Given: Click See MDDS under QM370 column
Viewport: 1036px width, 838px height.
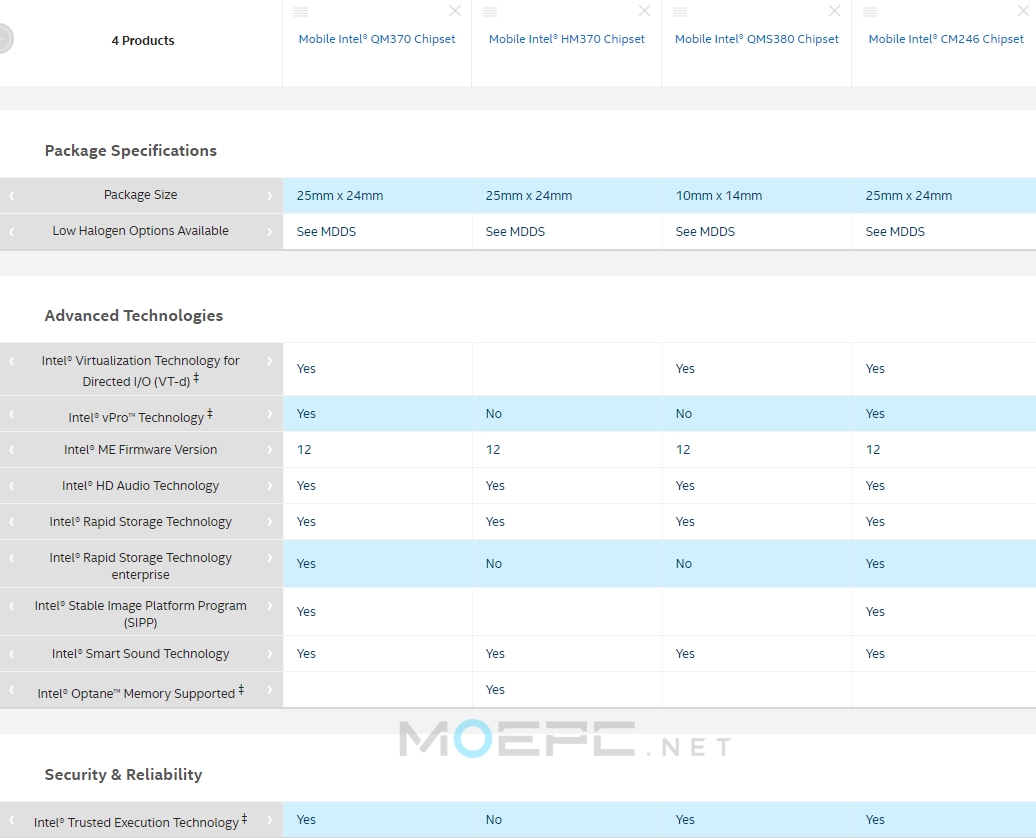Looking at the screenshot, I should coord(326,231).
